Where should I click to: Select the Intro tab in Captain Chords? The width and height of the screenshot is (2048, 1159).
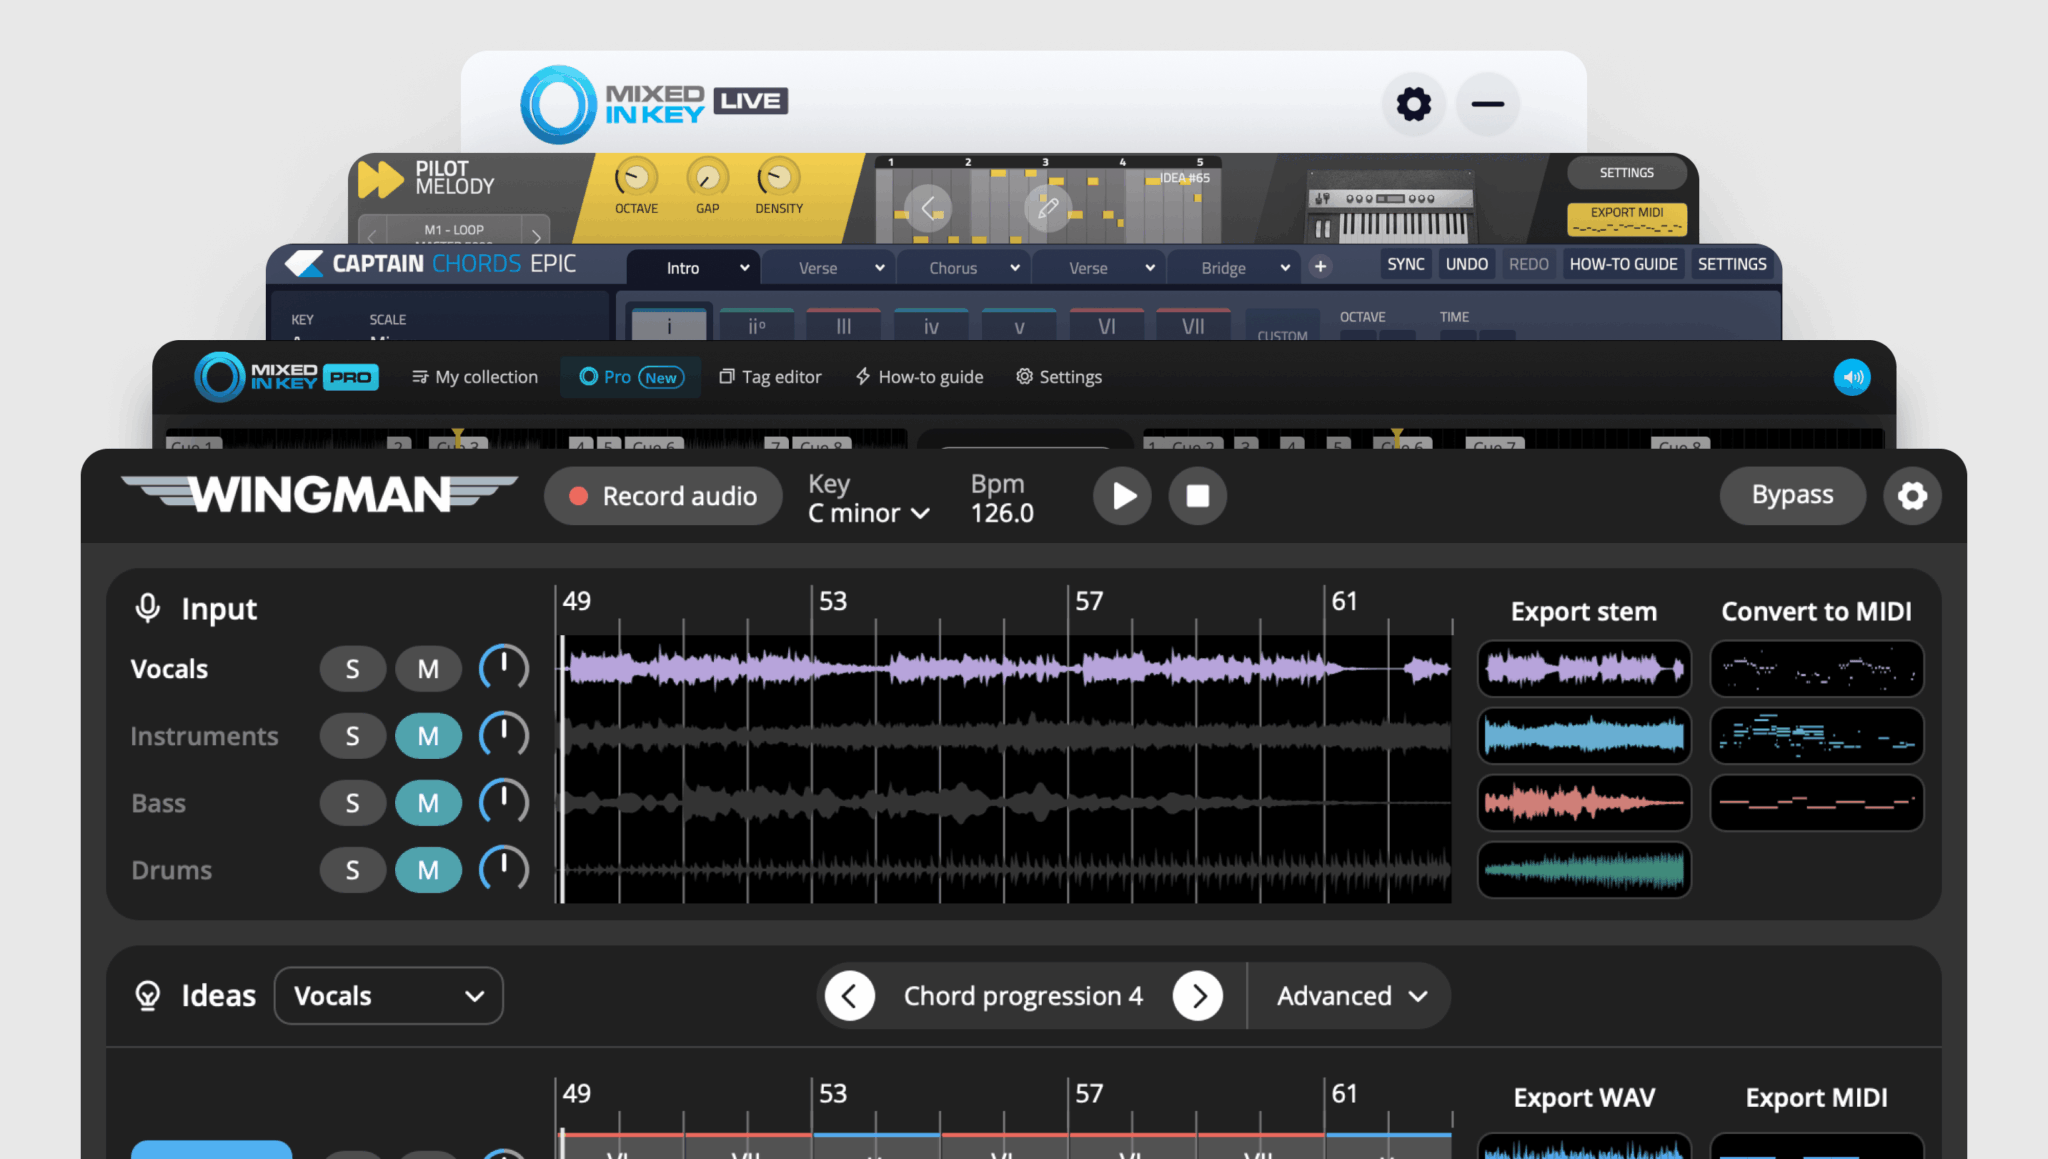click(694, 268)
